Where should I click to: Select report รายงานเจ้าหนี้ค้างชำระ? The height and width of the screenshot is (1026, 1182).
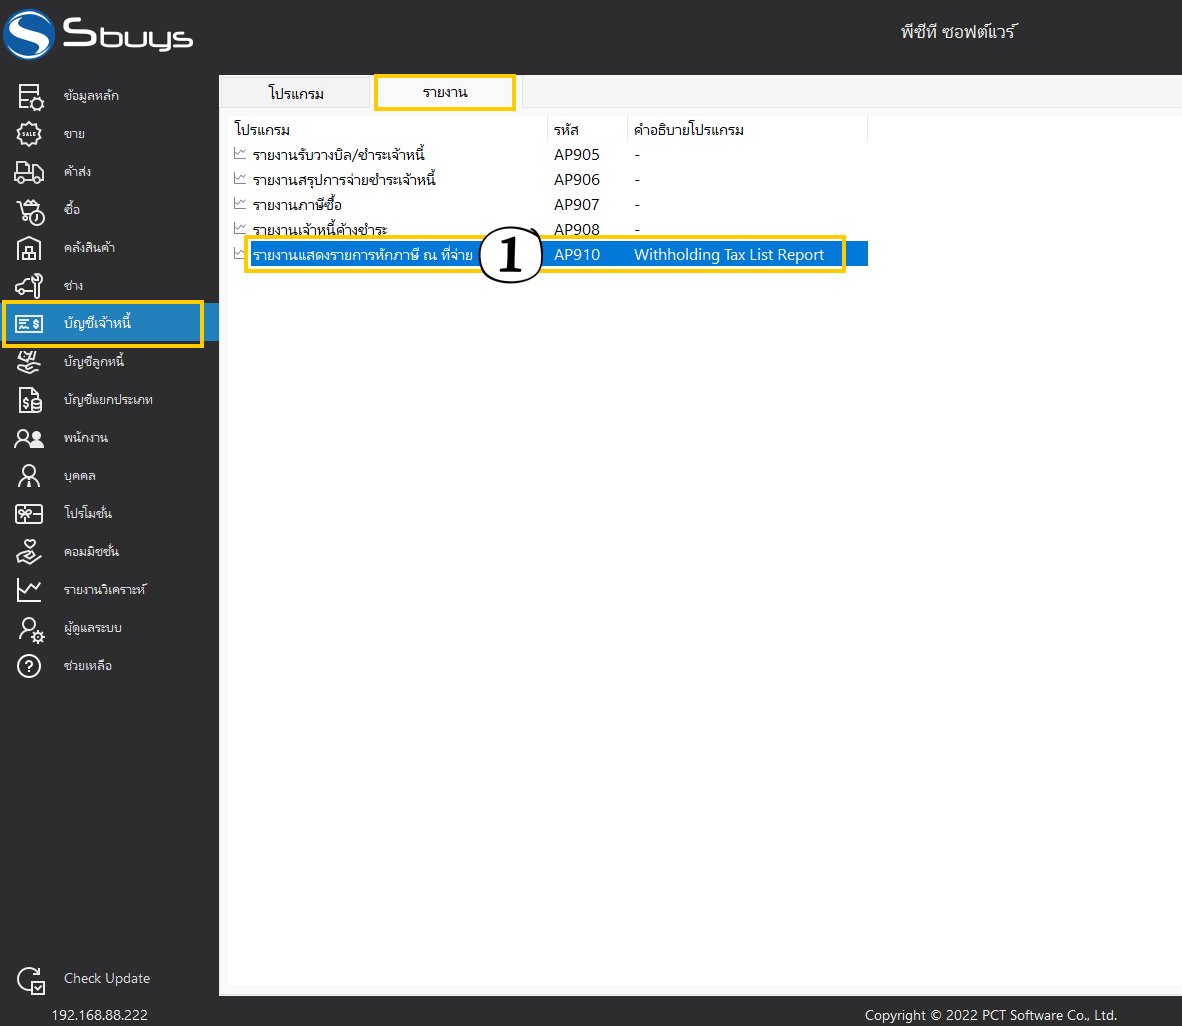pos(320,229)
